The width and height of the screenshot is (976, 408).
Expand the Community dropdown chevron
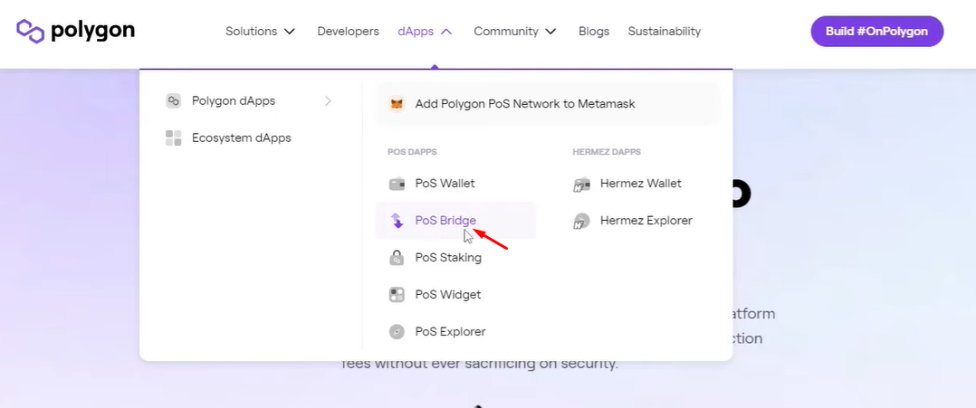coord(551,31)
